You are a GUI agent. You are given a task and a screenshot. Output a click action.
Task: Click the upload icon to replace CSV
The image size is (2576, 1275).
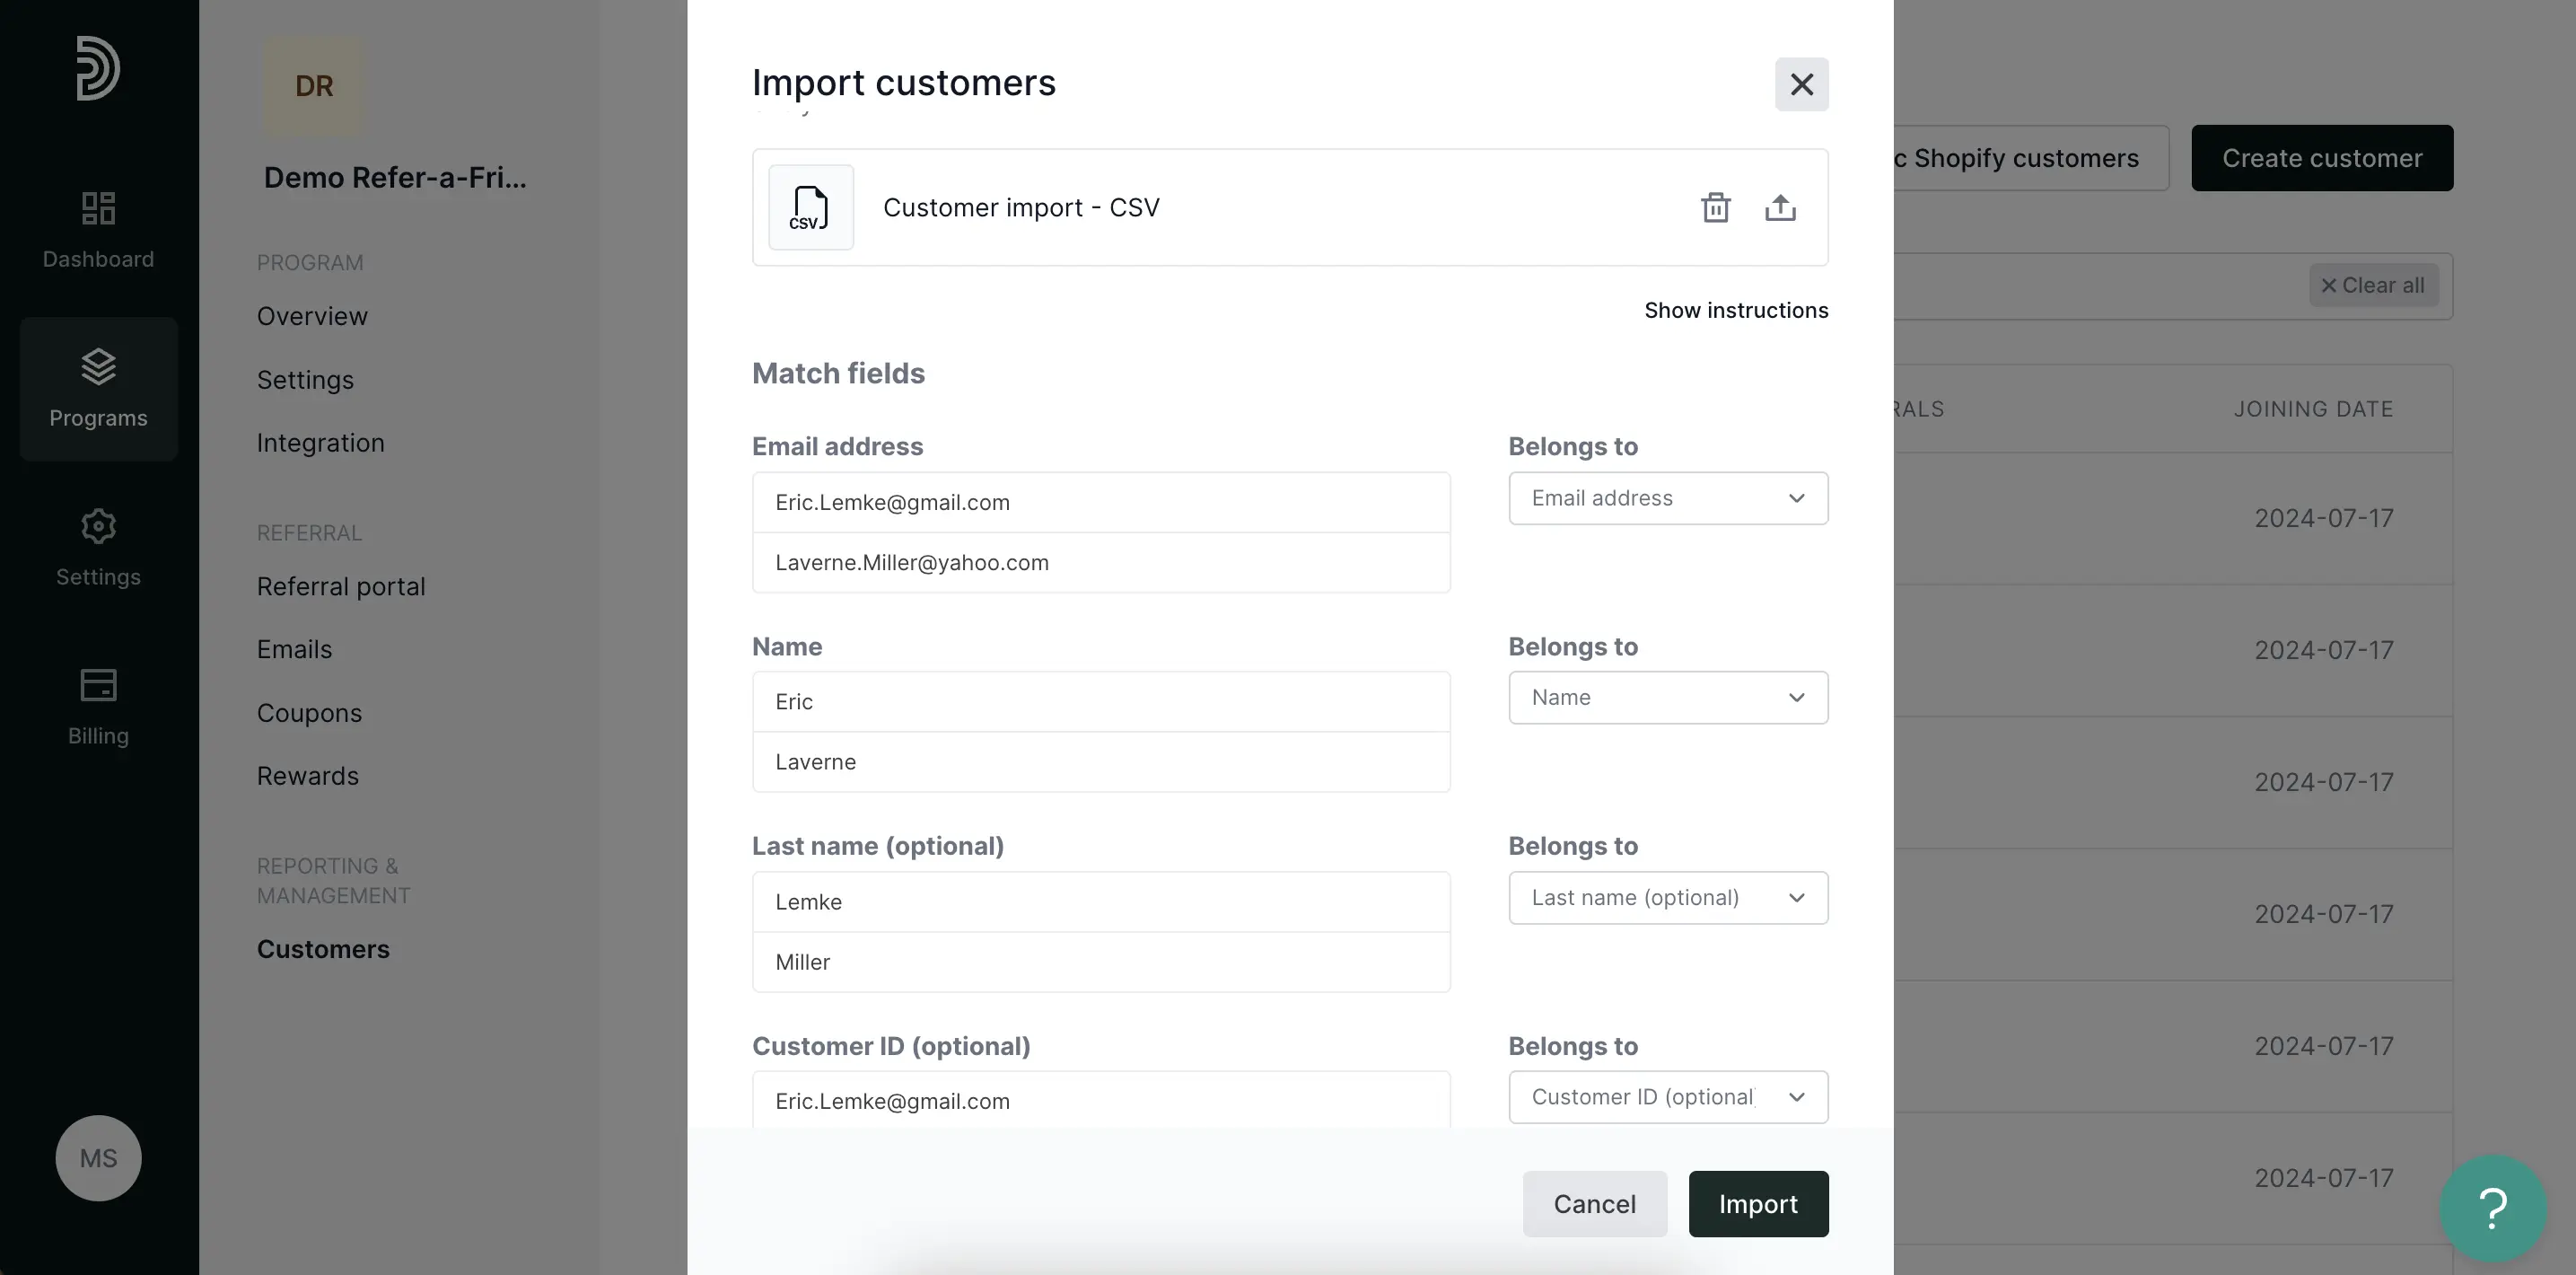click(x=1780, y=207)
